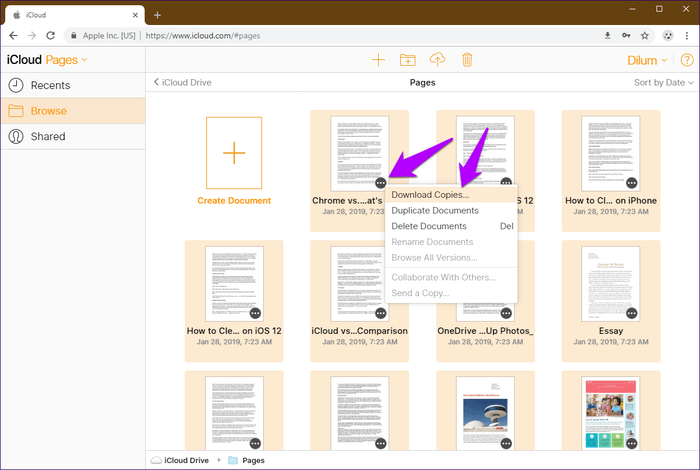Open more options on iCloud vs...Comparison
This screenshot has height=470, width=700.
click(381, 313)
